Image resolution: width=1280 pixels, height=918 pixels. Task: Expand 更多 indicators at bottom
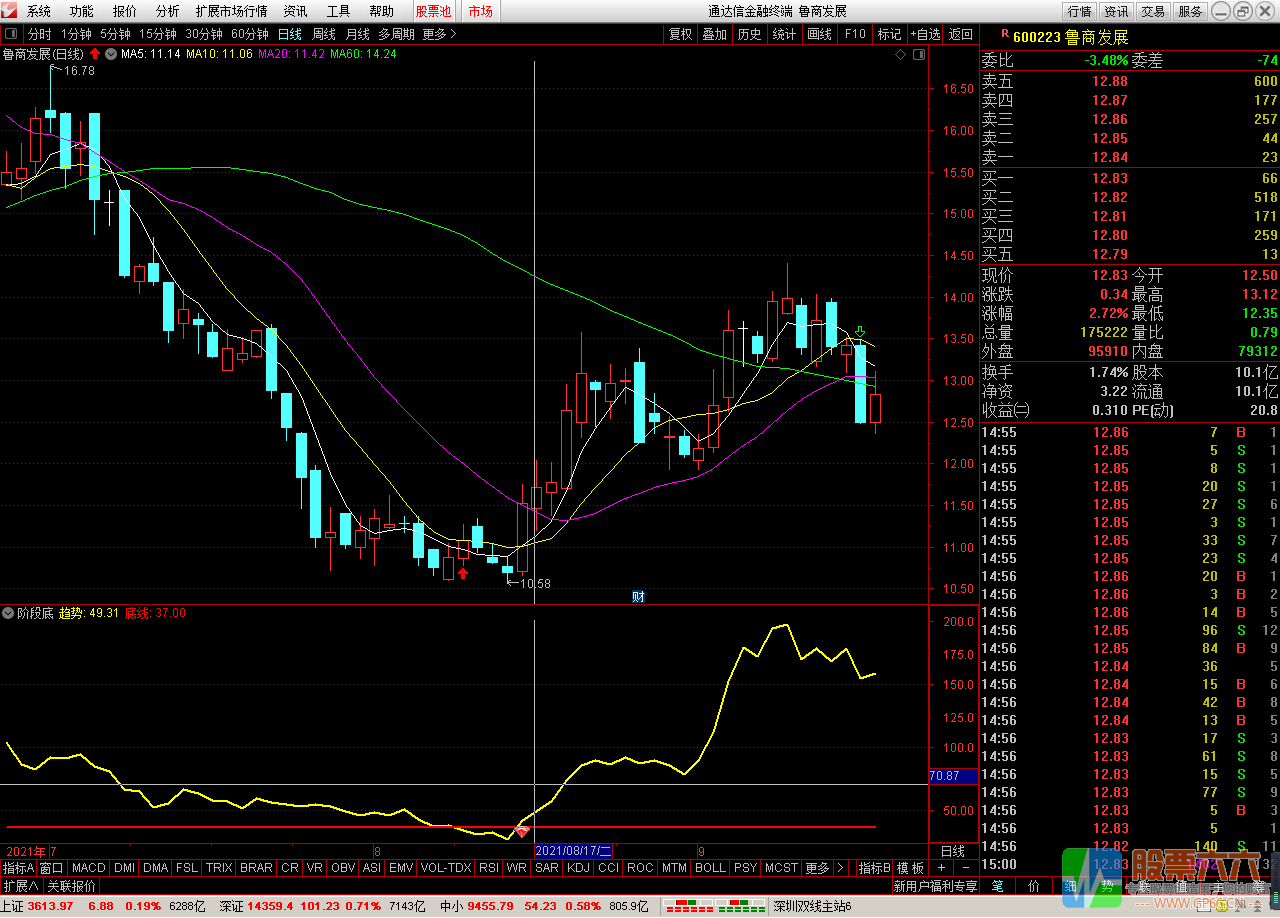click(x=817, y=868)
